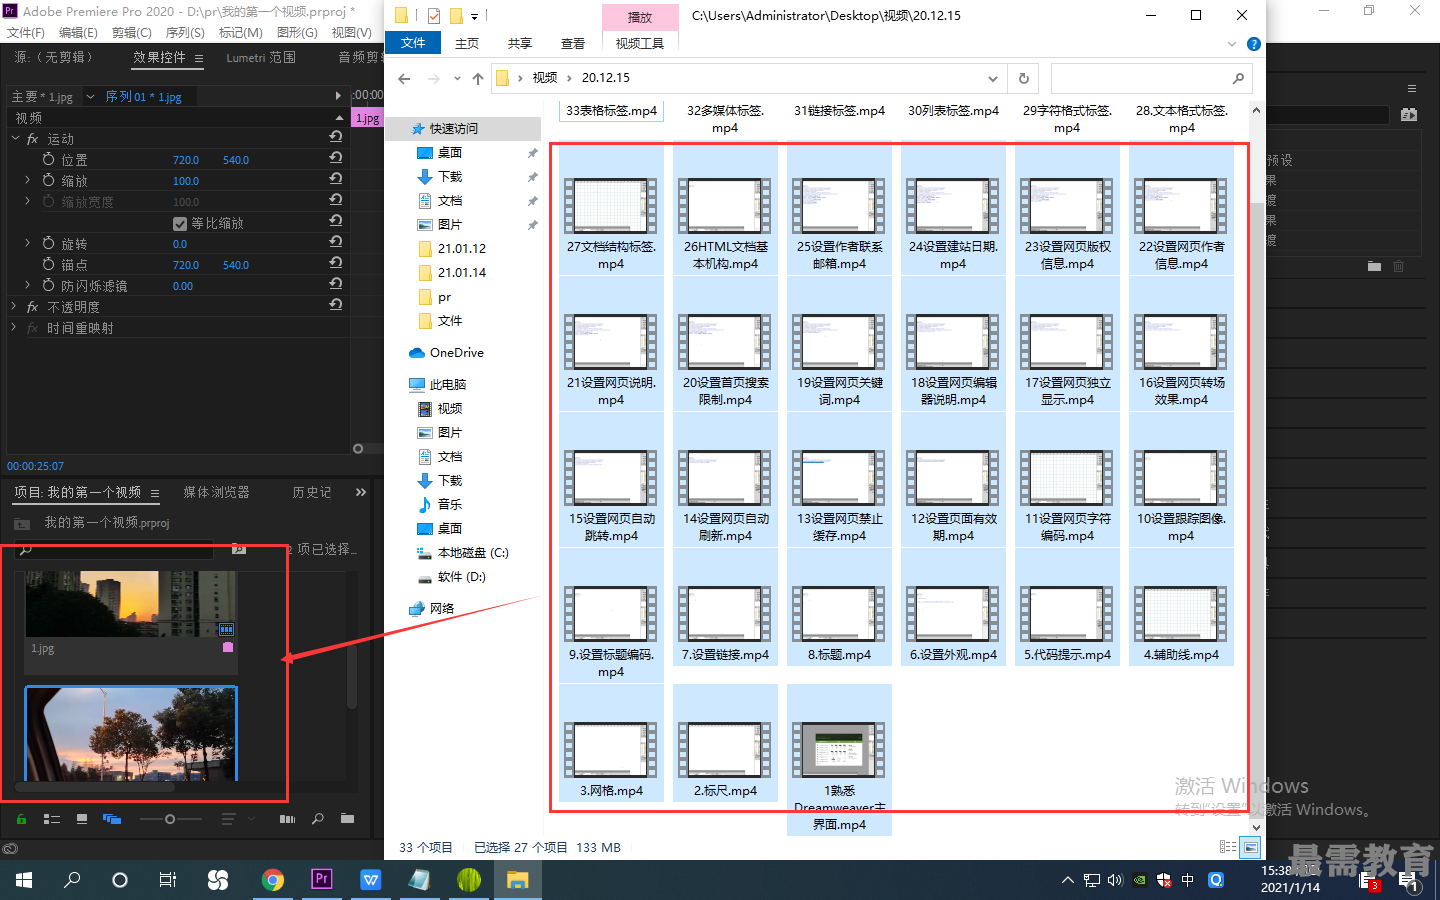
Task: Switch to the 媒体浏览器 tab
Action: click(216, 492)
